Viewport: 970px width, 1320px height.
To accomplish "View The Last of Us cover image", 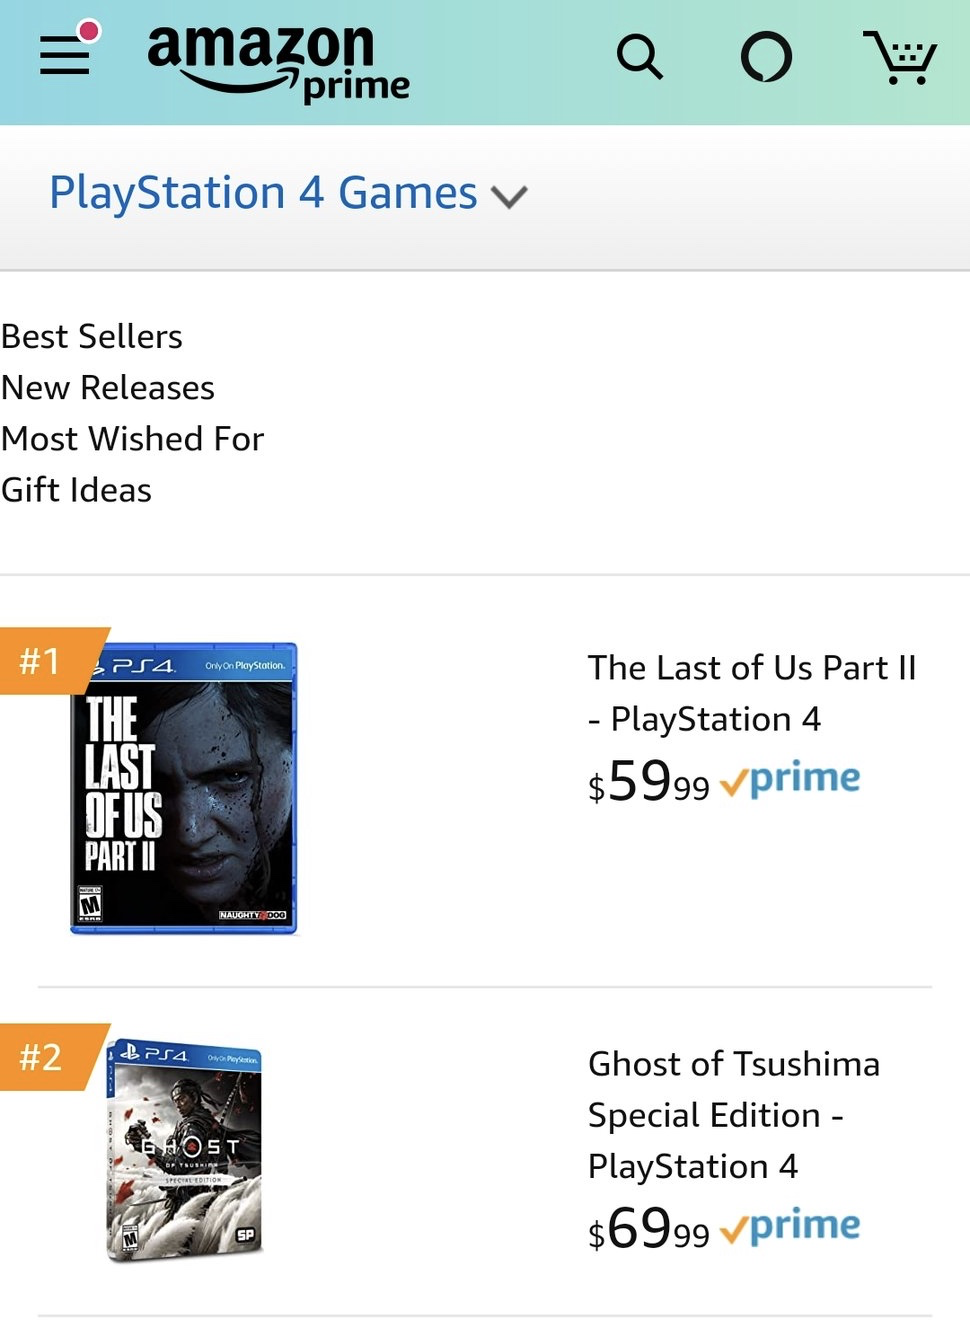I will [185, 789].
